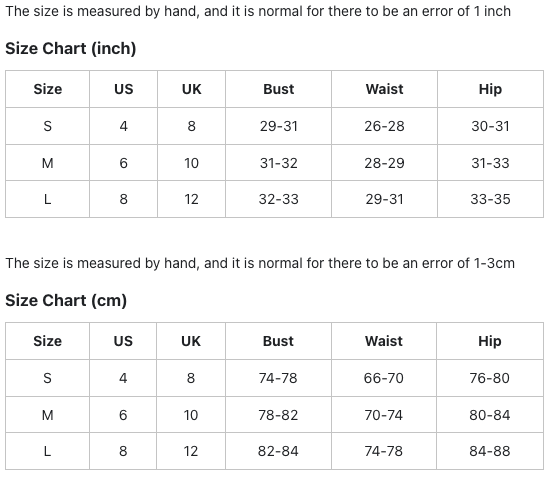Click the 29-31 bust cell for size S

pos(278,126)
